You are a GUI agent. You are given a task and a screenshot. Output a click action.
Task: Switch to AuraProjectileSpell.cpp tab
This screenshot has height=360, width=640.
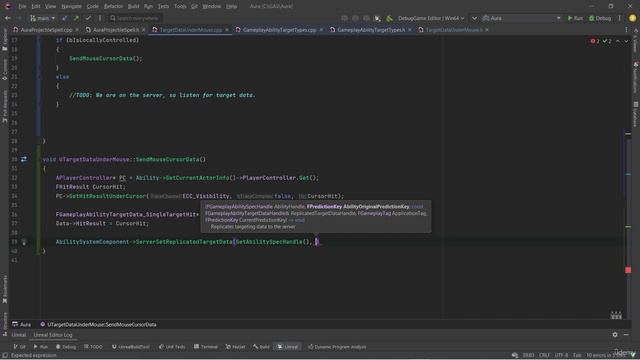[x=46, y=30]
